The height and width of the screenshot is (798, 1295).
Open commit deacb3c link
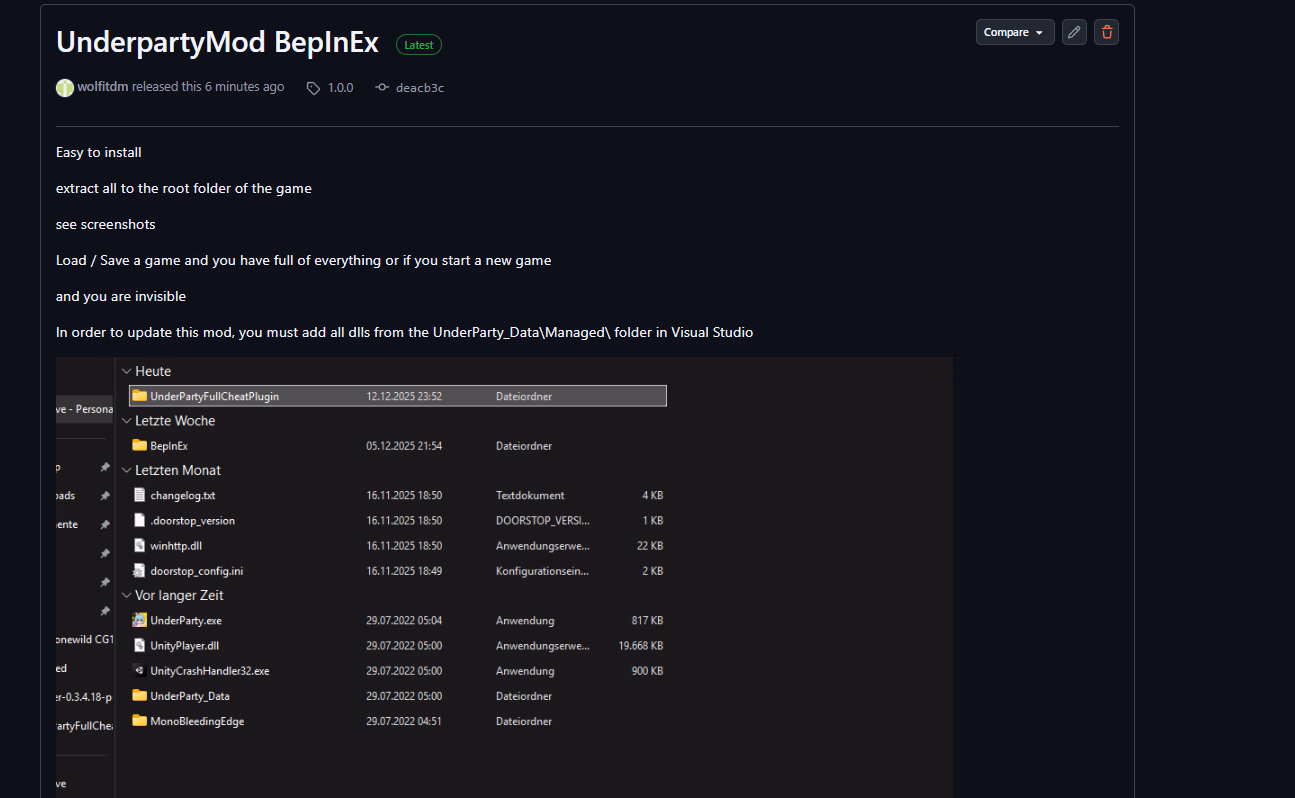[419, 88]
